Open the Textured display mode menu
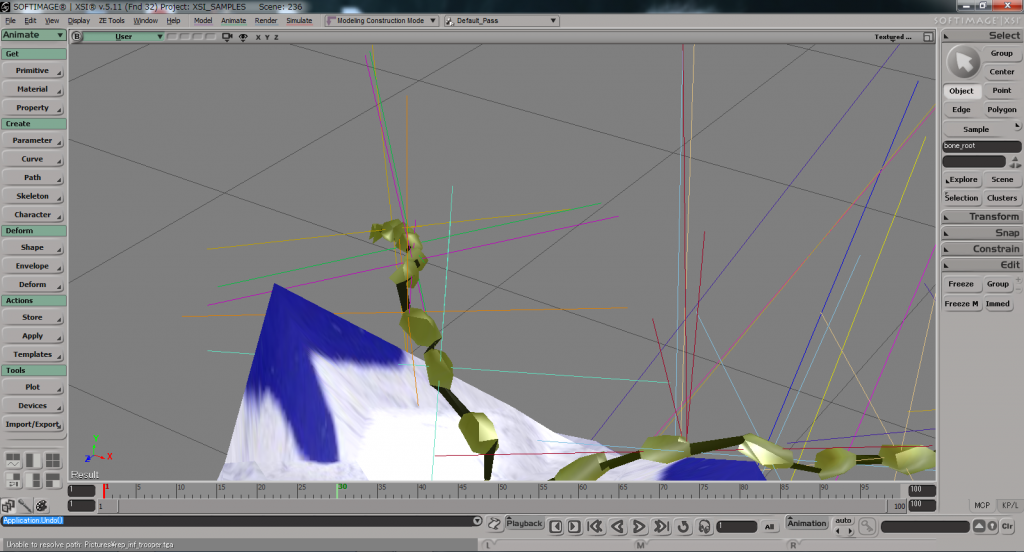 [893, 37]
